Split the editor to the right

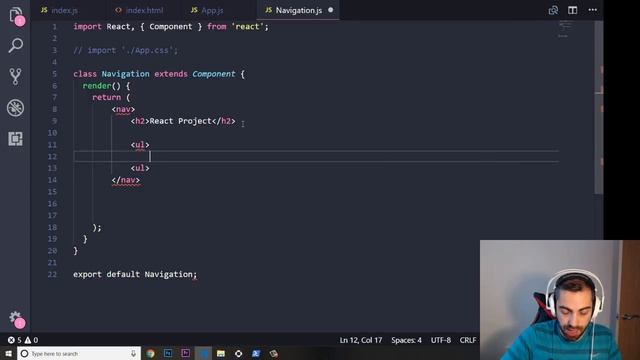coord(572,10)
